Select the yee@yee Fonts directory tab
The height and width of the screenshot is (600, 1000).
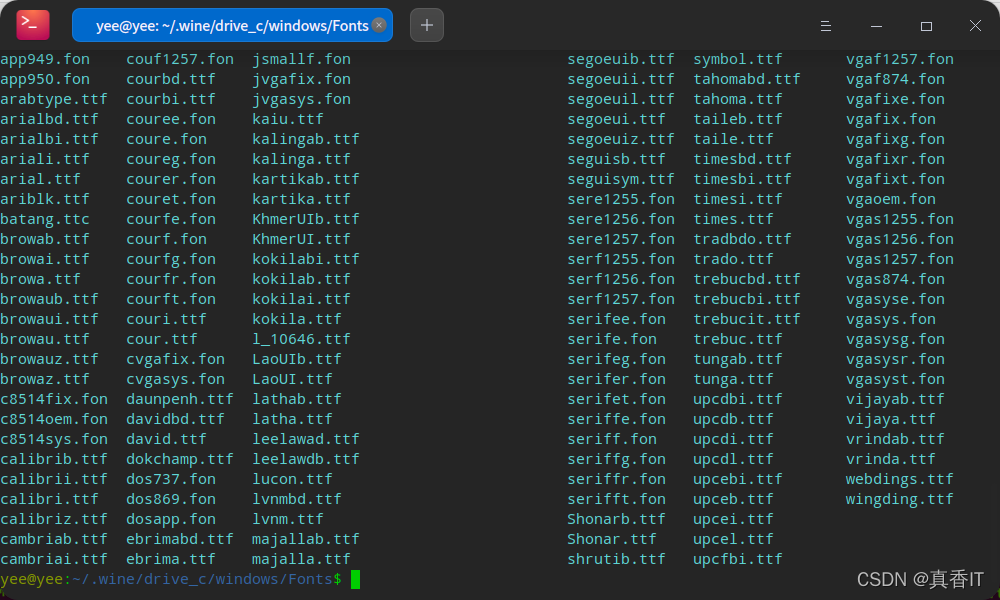point(232,26)
